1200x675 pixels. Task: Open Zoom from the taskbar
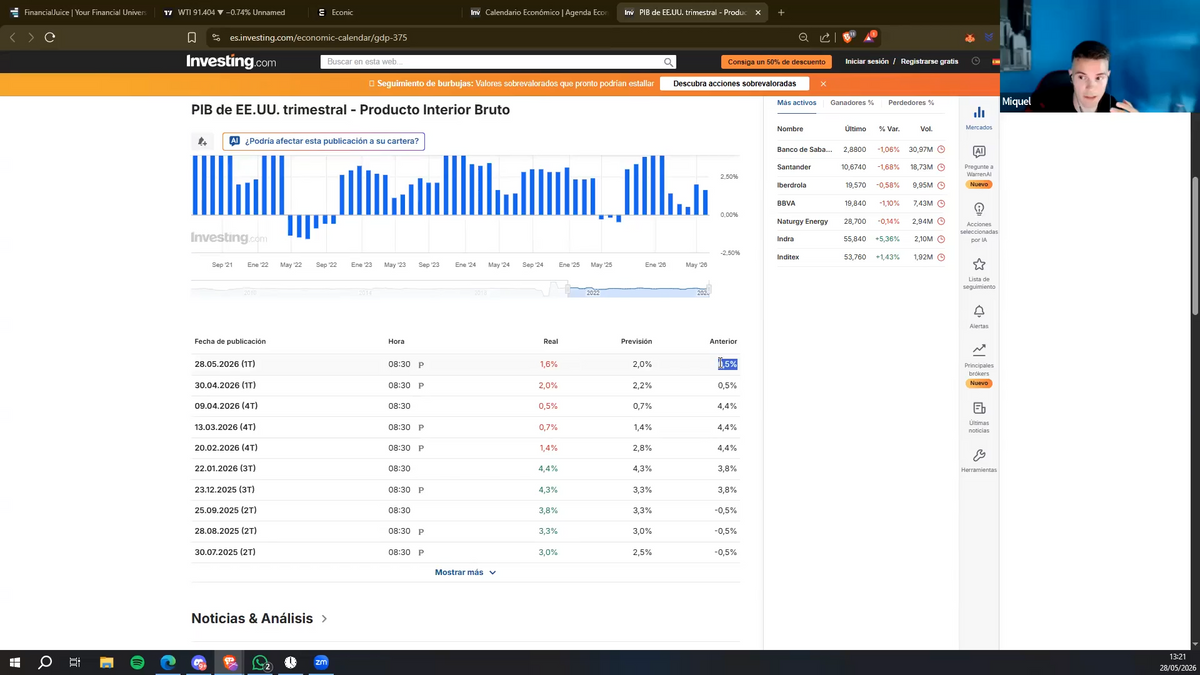coord(321,662)
